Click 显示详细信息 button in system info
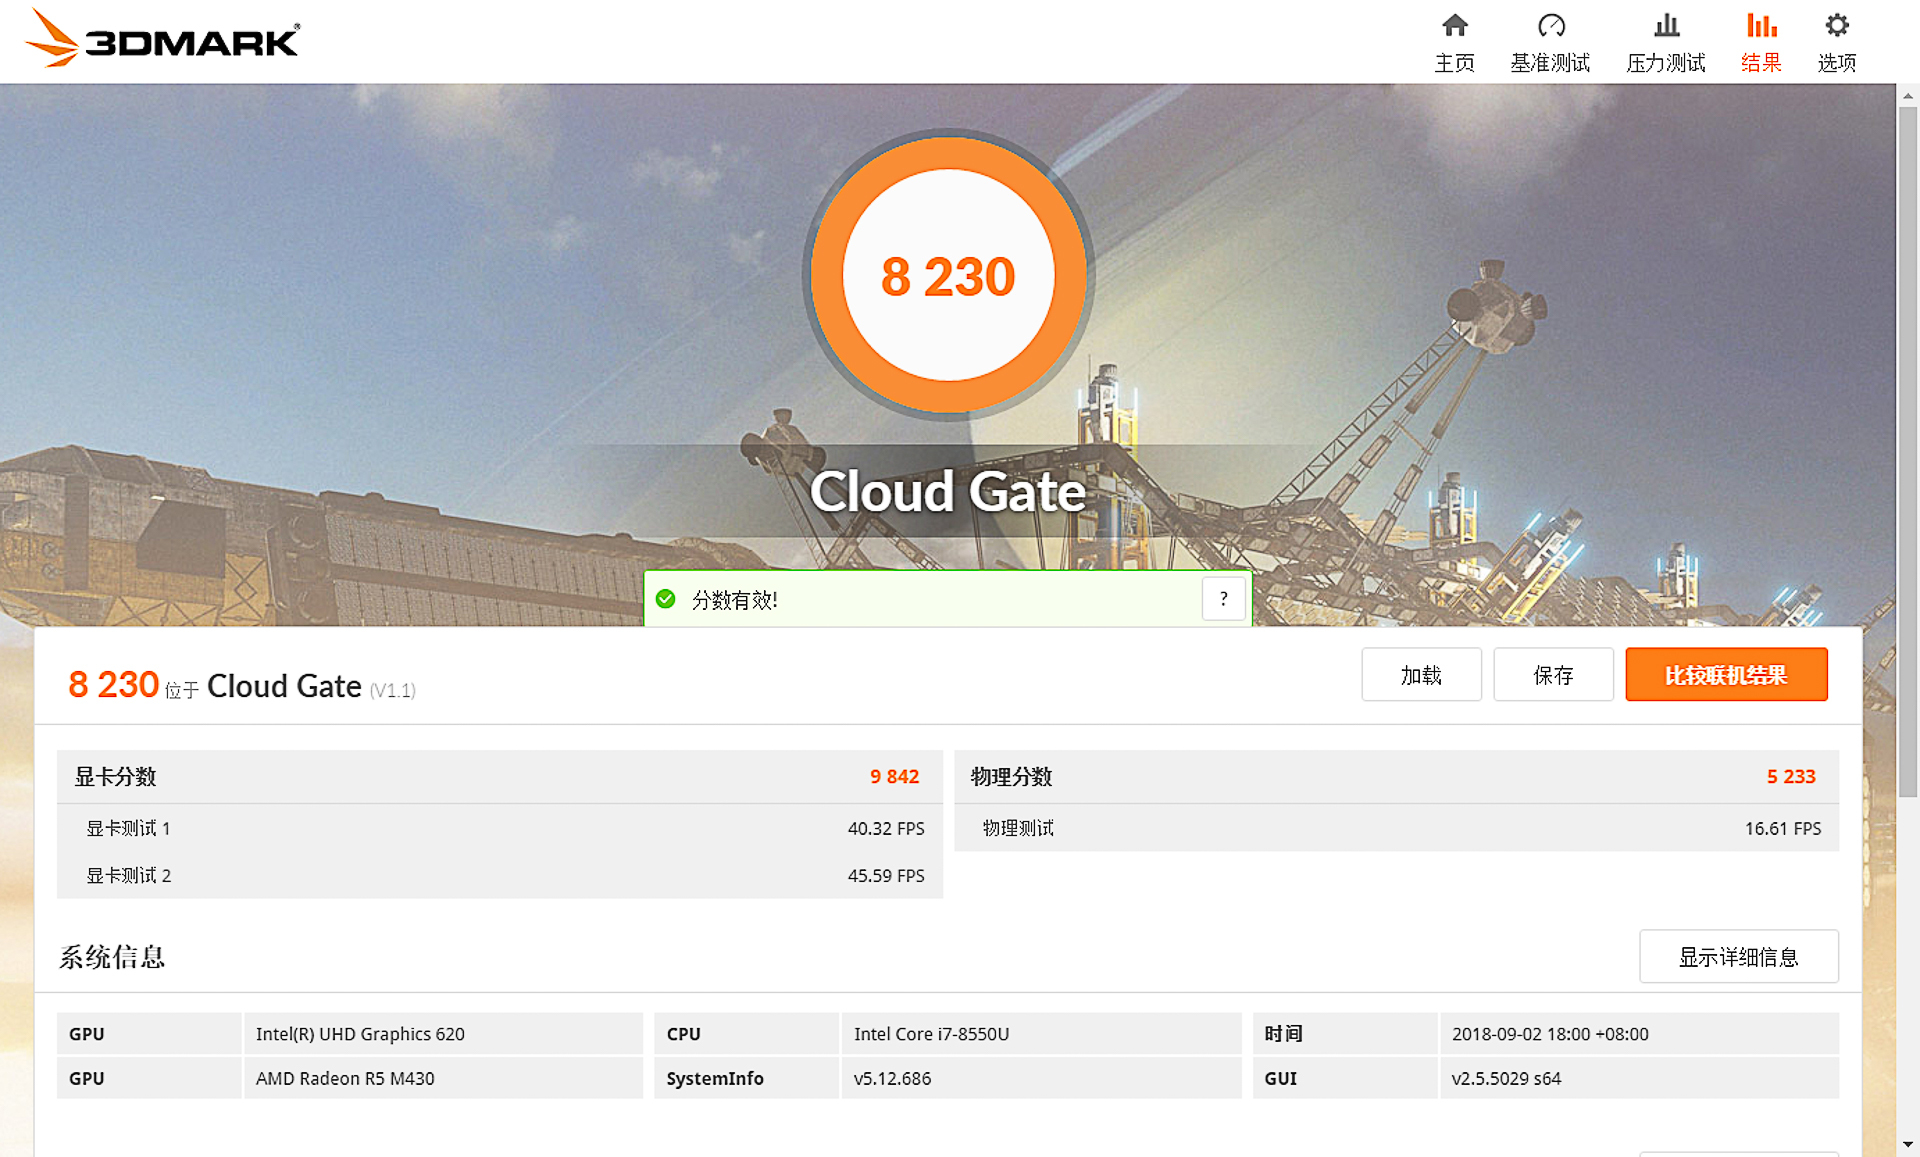 1738,957
